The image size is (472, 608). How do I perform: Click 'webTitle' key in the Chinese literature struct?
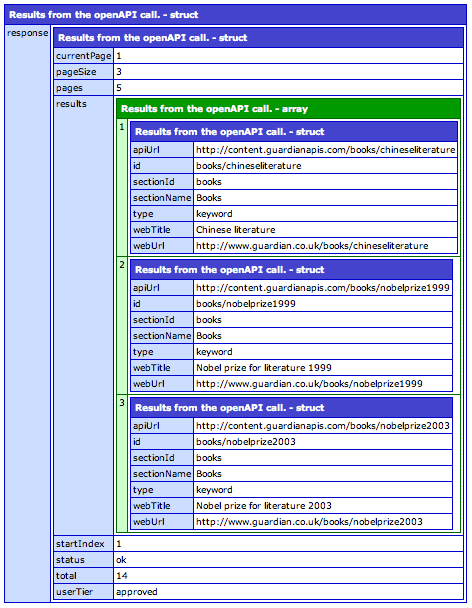(x=162, y=230)
